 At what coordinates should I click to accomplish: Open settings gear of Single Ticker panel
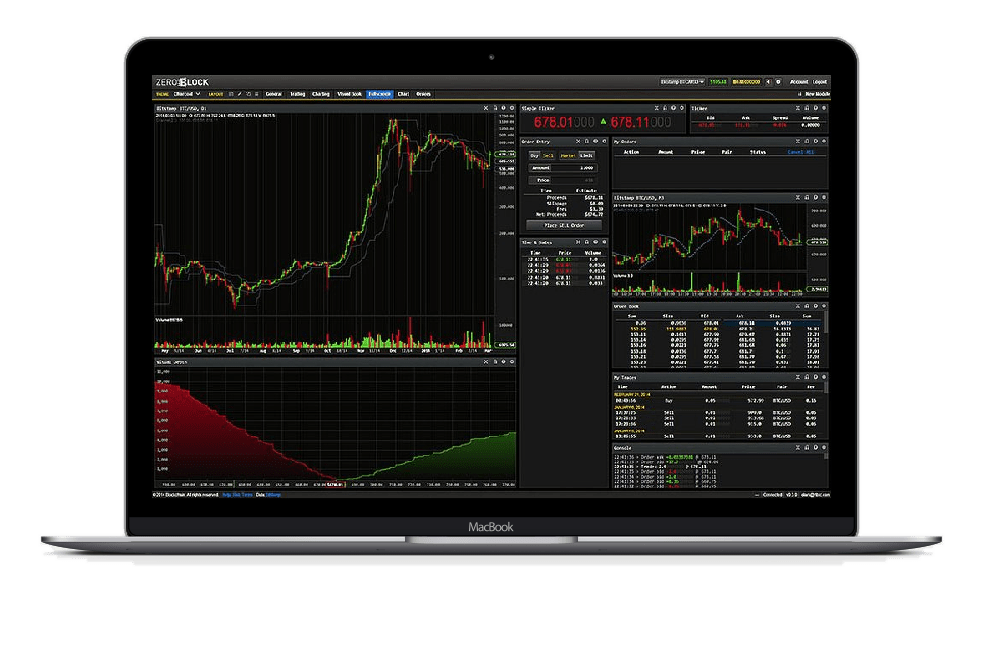pyautogui.click(x=682, y=108)
